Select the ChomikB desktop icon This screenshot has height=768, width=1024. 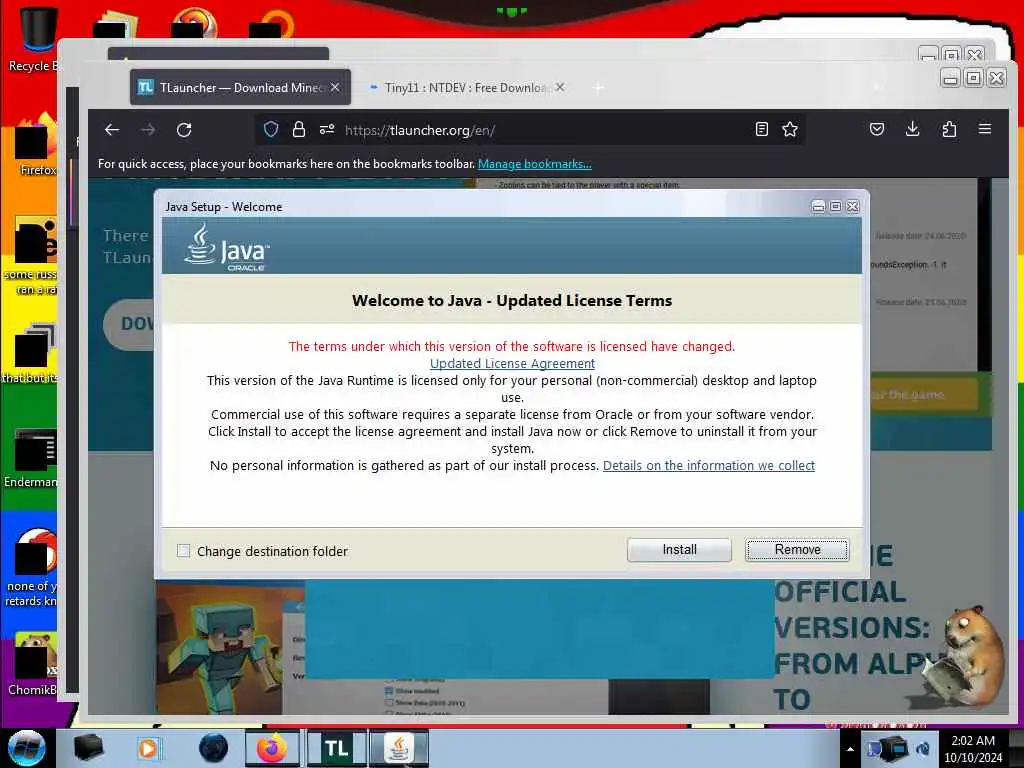(x=33, y=664)
